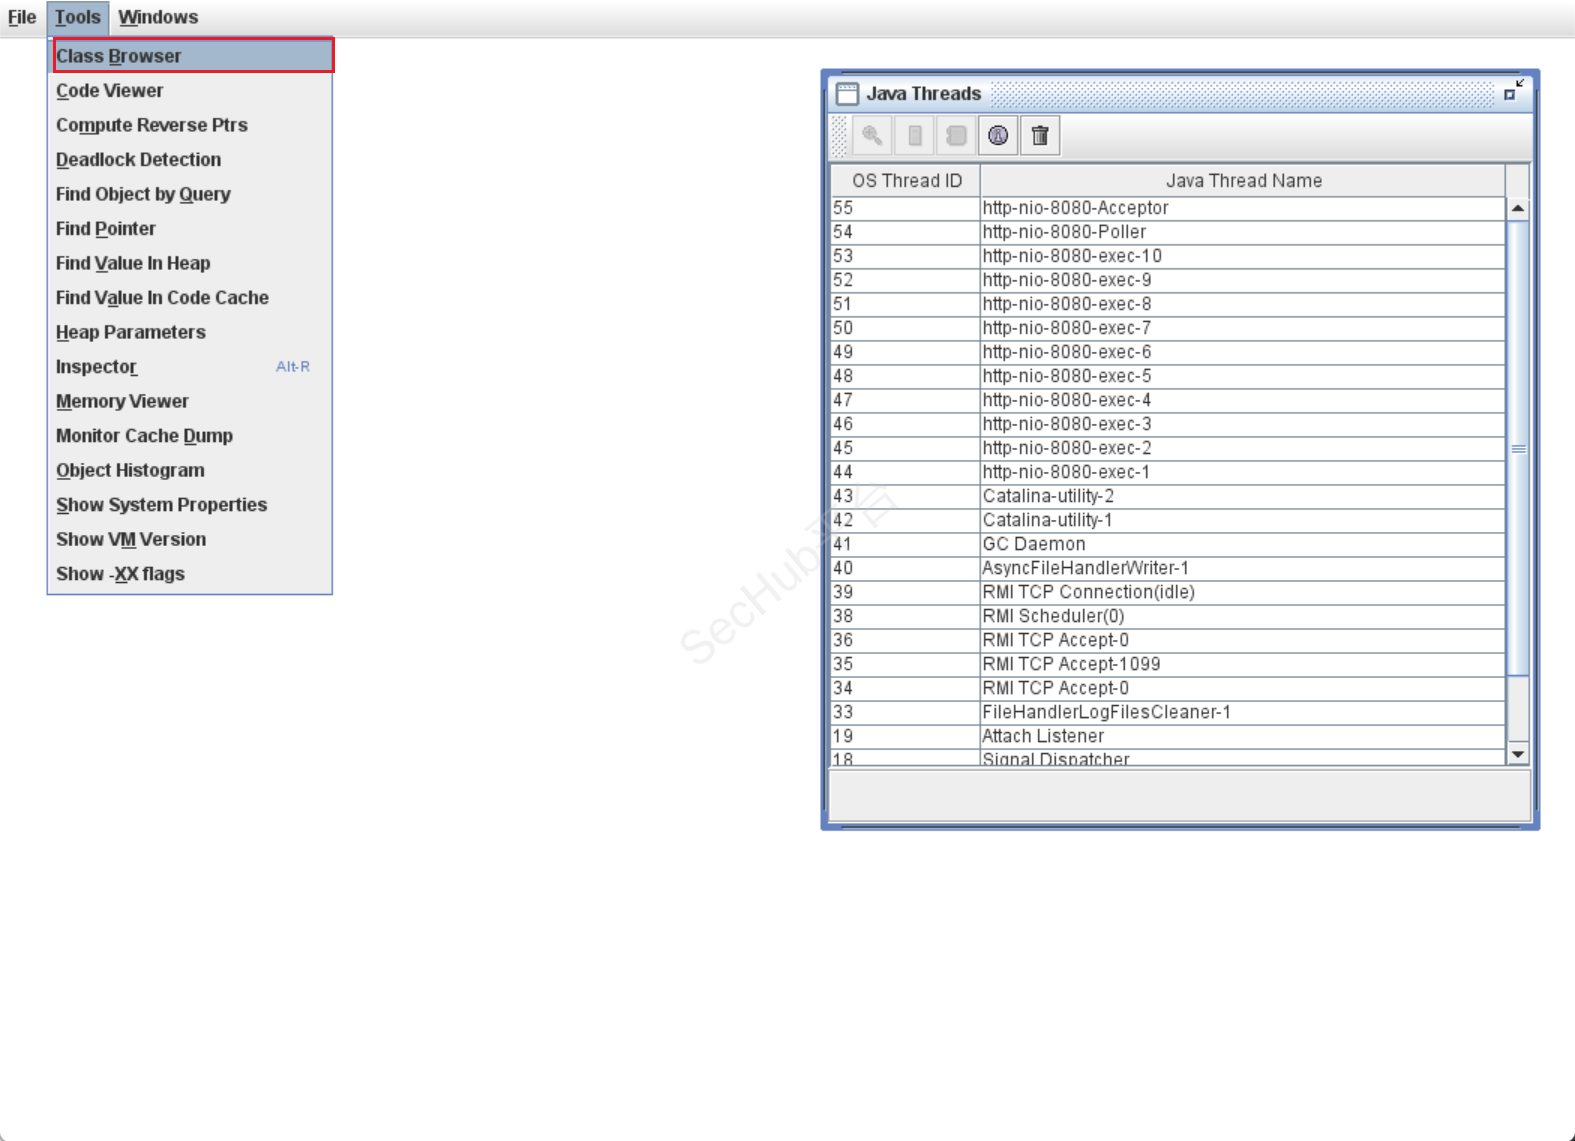Image resolution: width=1575 pixels, height=1141 pixels.
Task: Click the Java Threads window system icon
Action: coord(847,94)
